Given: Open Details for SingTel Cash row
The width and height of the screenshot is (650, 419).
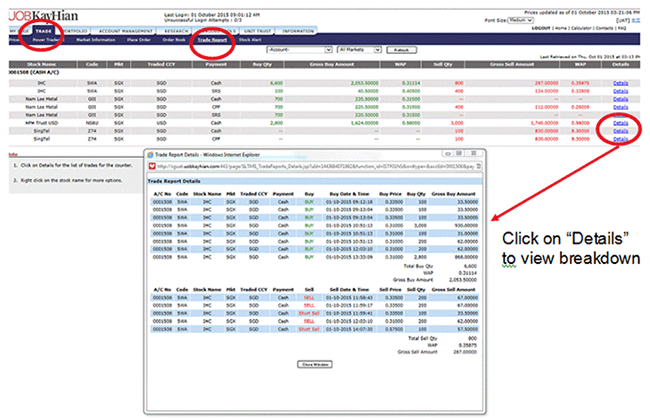Looking at the screenshot, I should point(621,131).
